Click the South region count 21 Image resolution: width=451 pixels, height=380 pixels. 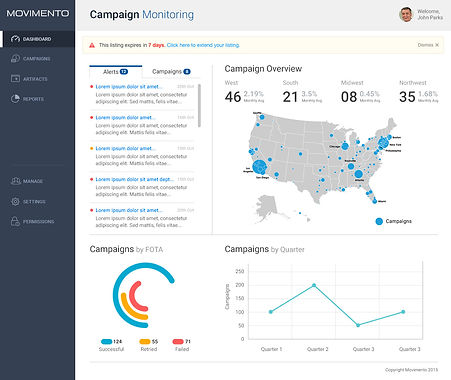click(x=290, y=97)
